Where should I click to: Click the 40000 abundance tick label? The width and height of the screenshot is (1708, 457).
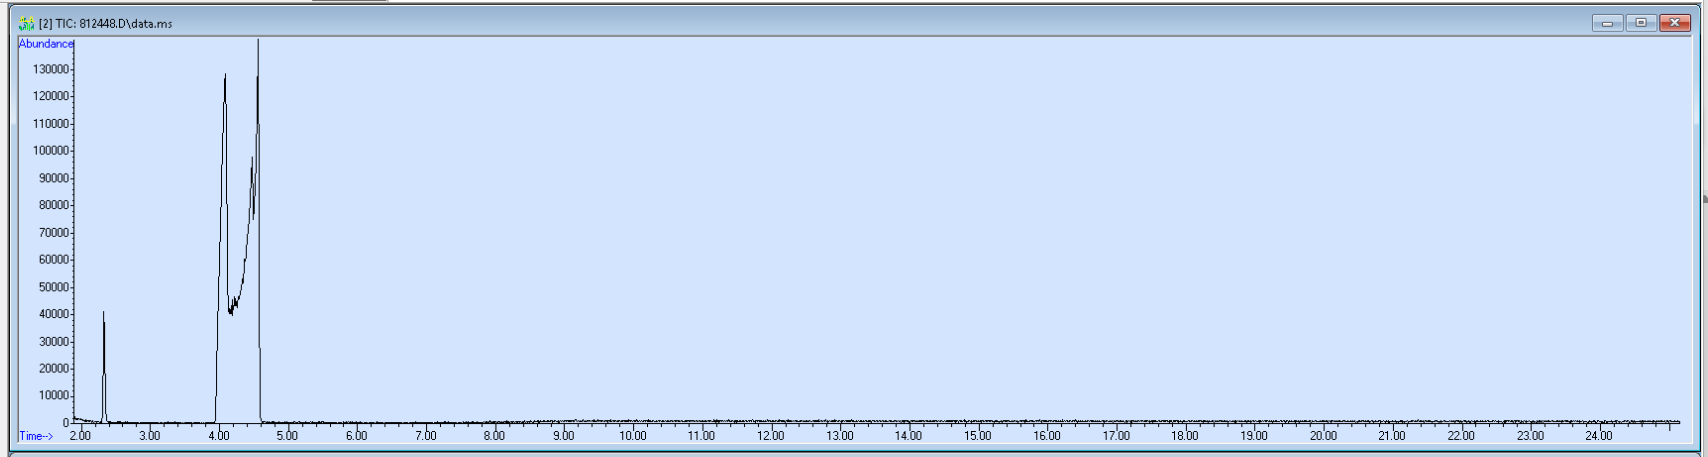[54, 314]
